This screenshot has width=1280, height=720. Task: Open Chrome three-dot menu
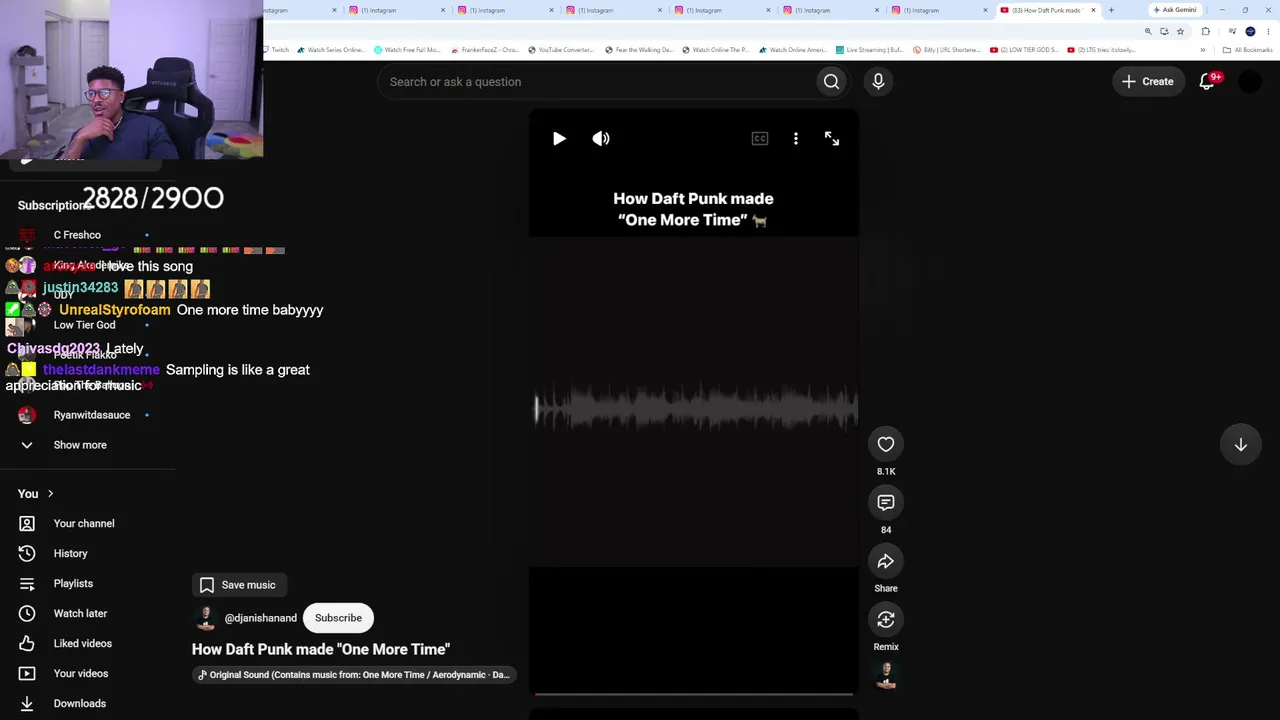[x=1268, y=31]
